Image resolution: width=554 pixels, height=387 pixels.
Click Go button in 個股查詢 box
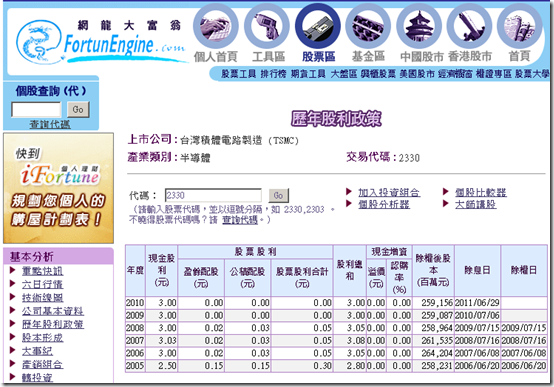coord(78,109)
